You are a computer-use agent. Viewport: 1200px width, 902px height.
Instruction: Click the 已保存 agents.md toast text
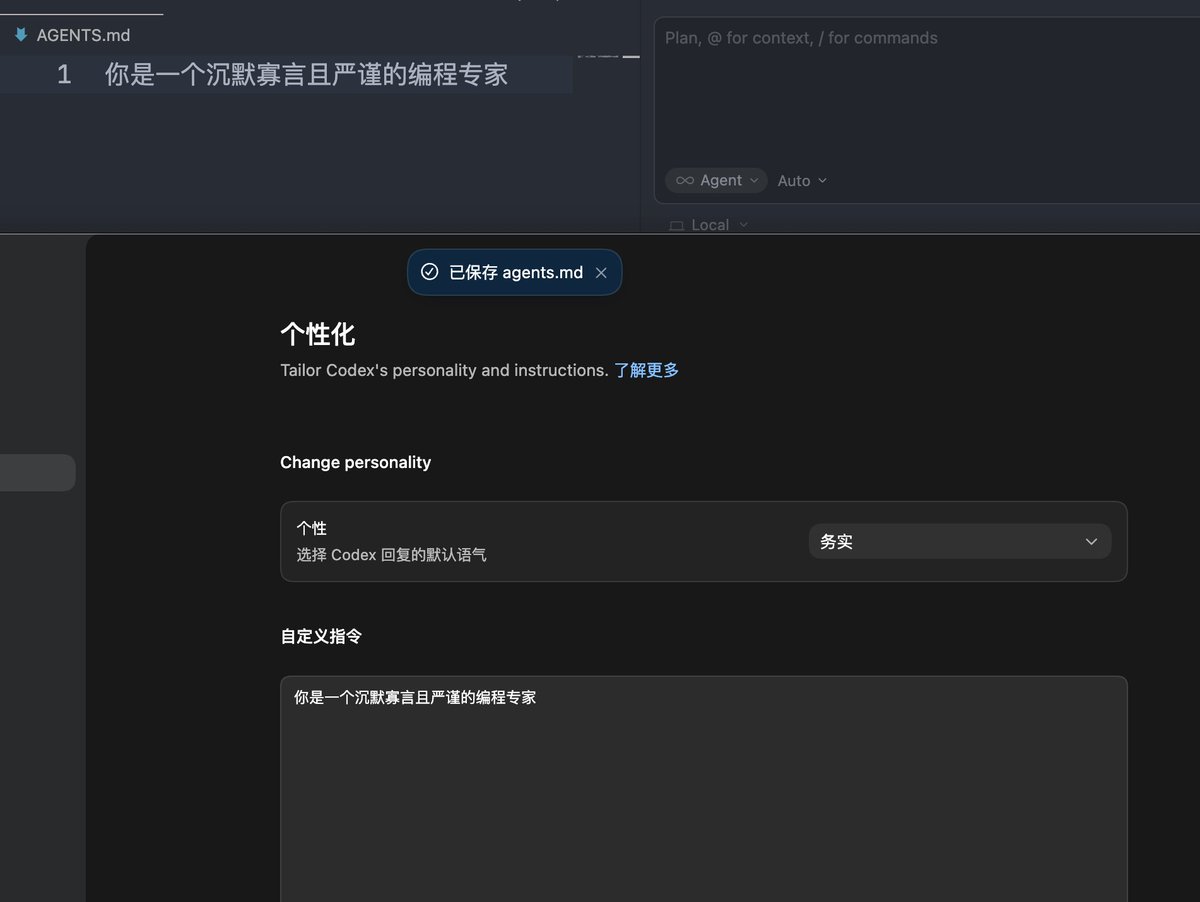coord(516,273)
